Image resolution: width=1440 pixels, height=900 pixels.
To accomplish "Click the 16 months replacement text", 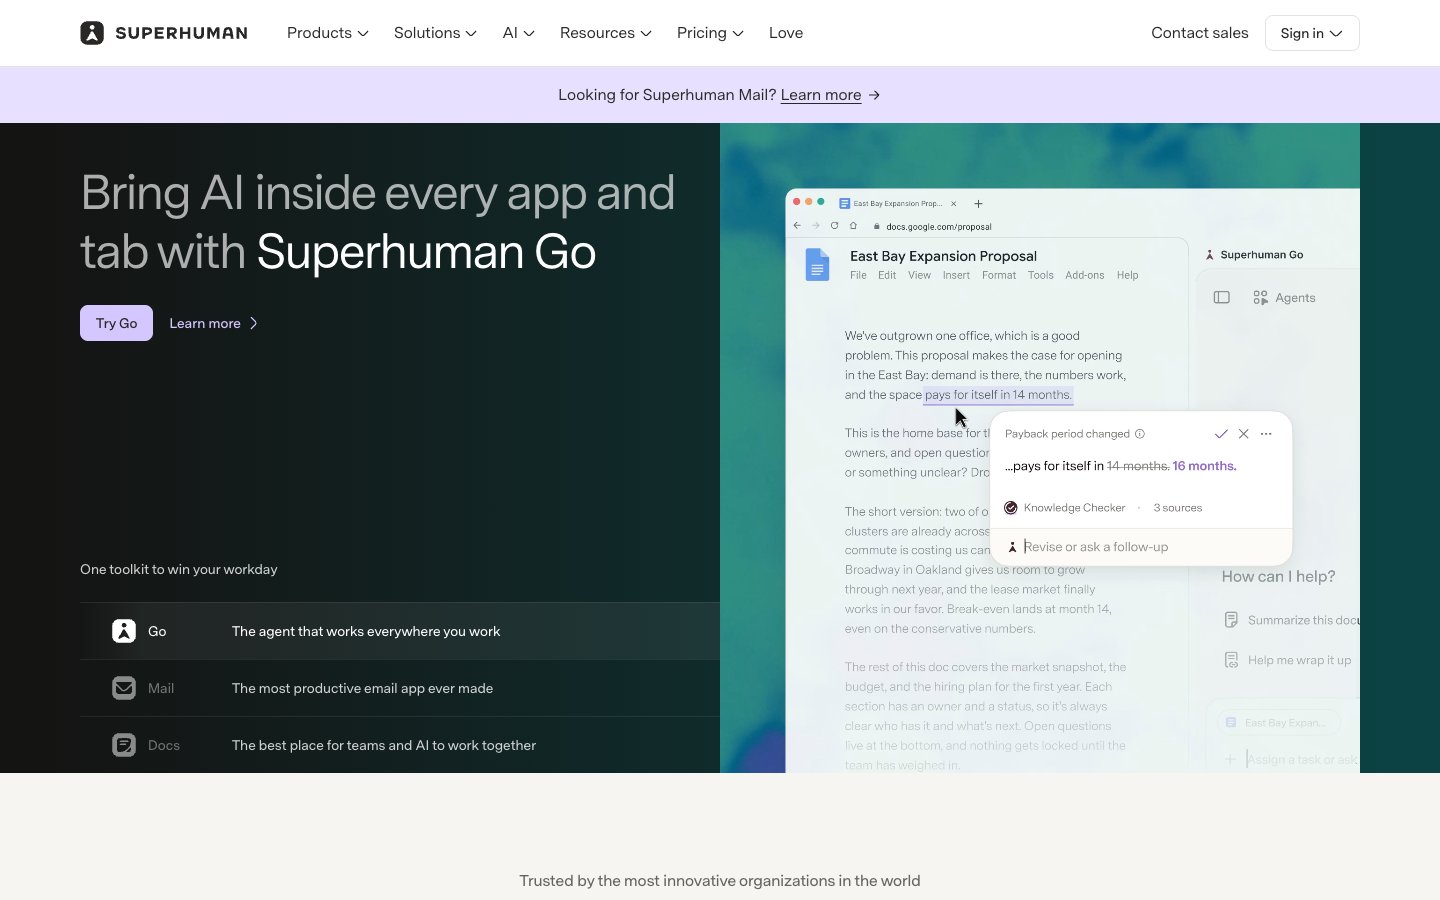I will (1204, 466).
